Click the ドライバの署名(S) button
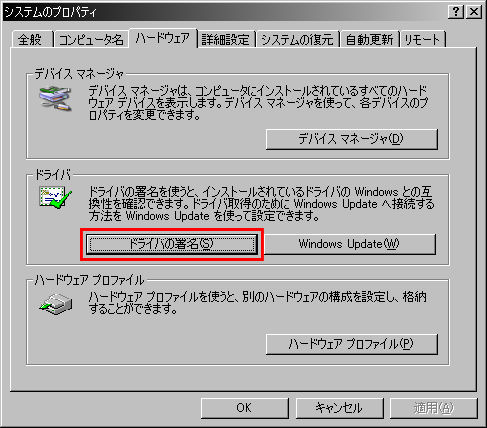The image size is (487, 428). (172, 244)
